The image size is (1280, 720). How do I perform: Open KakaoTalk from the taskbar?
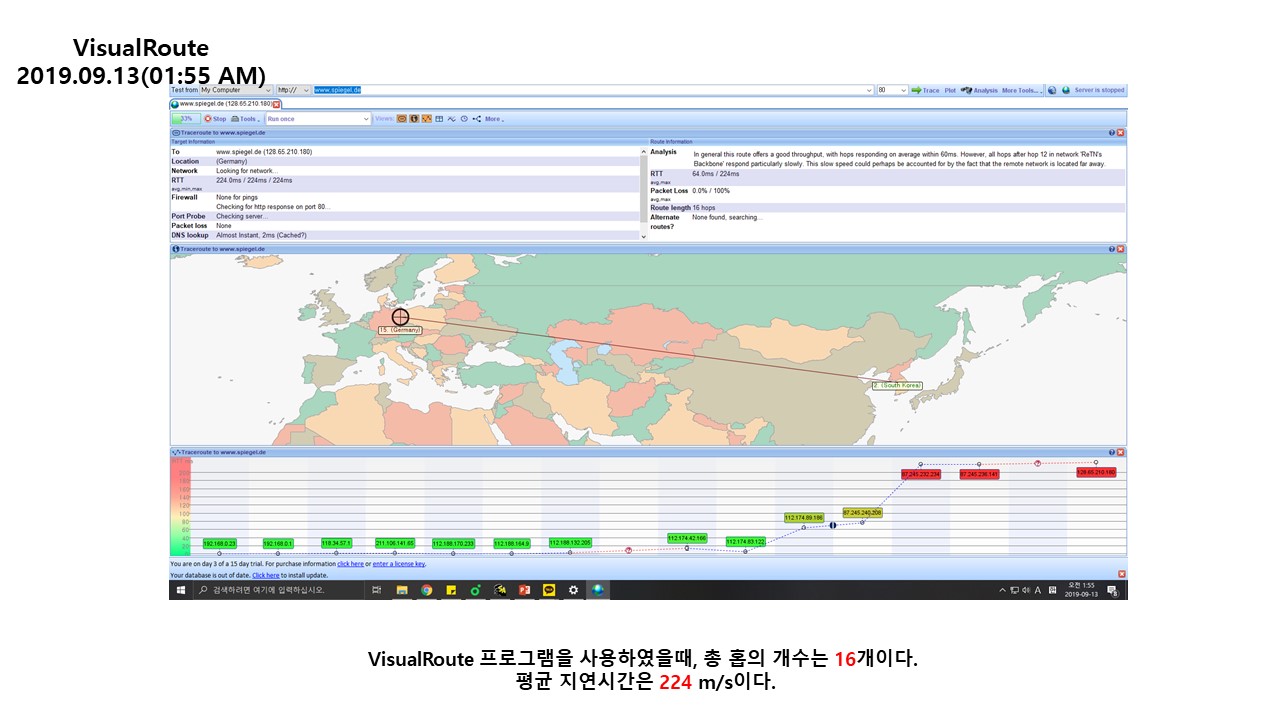pyautogui.click(x=549, y=590)
